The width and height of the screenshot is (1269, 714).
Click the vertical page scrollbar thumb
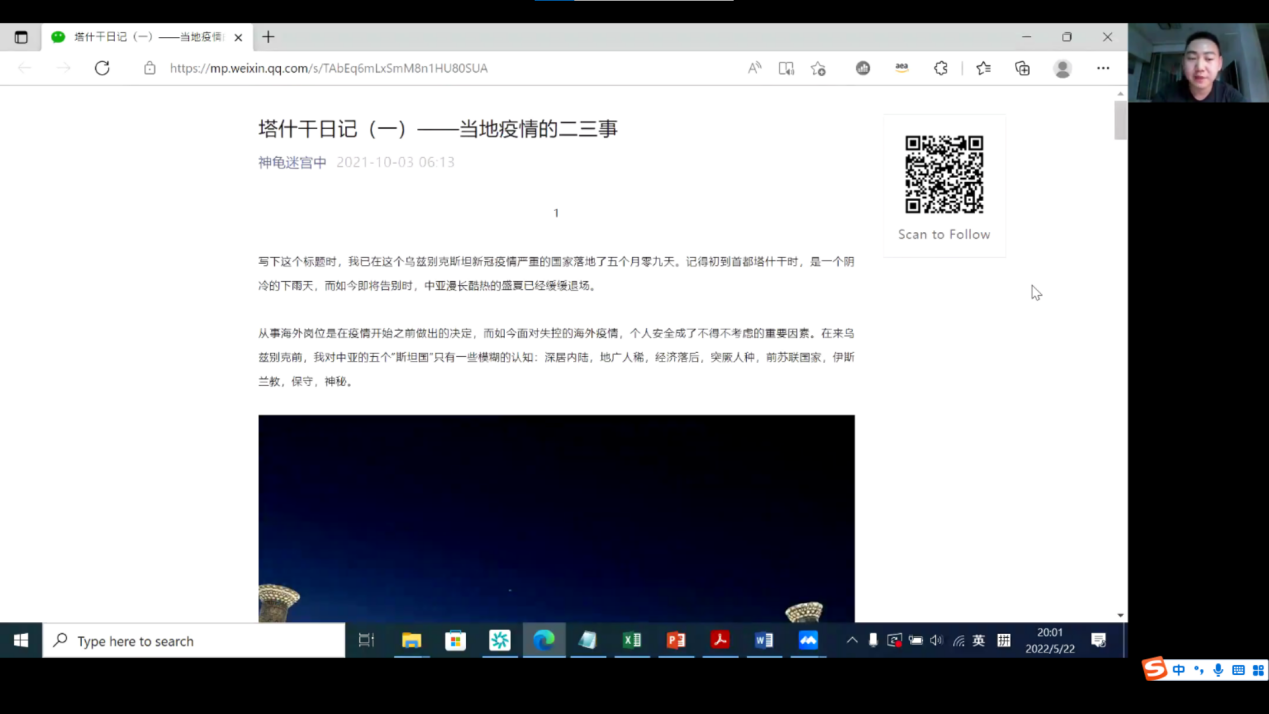pyautogui.click(x=1120, y=120)
